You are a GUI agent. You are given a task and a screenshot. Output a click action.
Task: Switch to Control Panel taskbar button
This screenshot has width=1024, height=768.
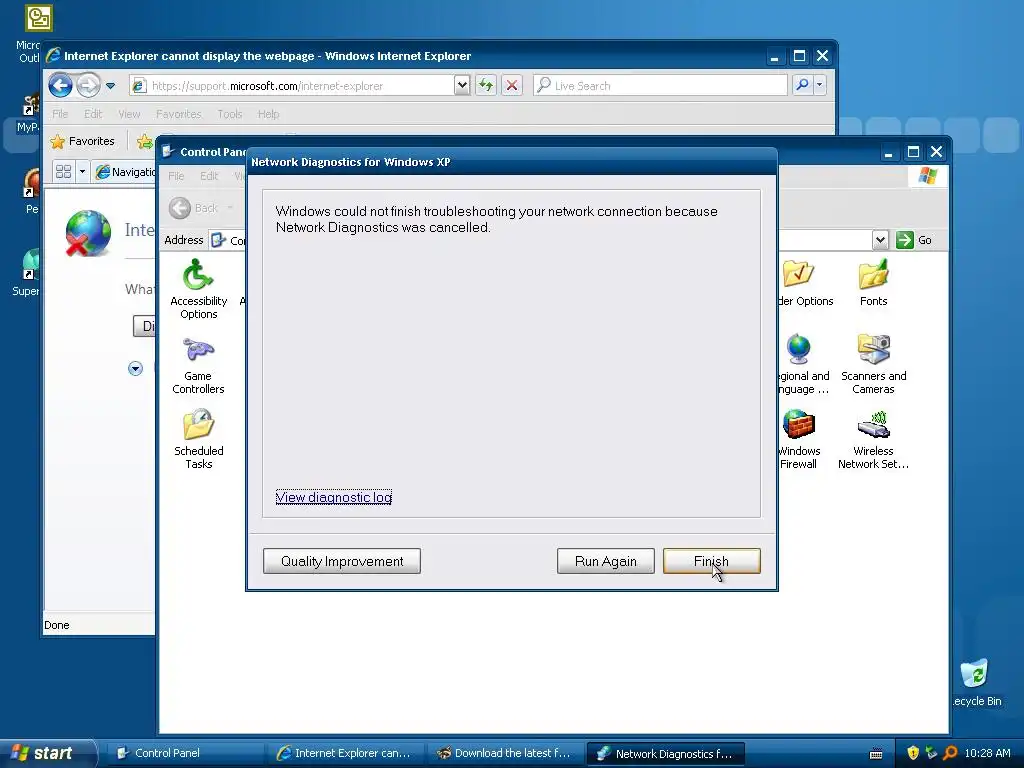[x=185, y=753]
